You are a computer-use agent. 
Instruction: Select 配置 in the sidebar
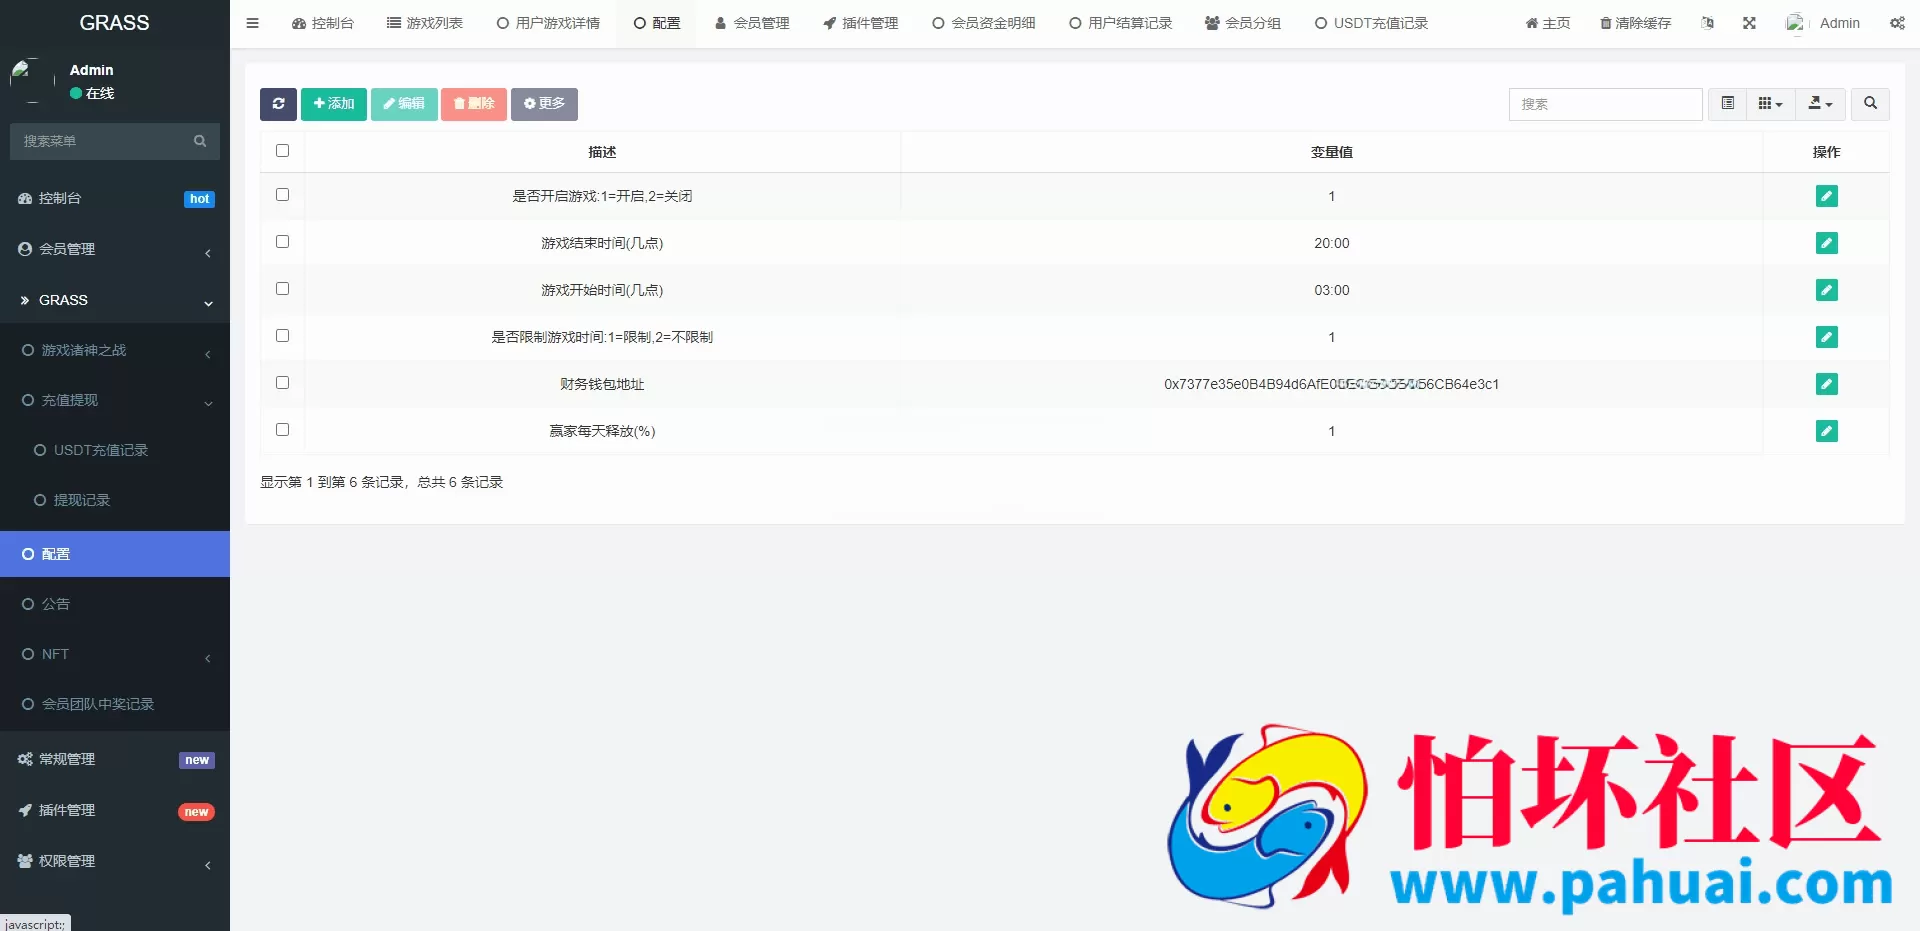(115, 554)
